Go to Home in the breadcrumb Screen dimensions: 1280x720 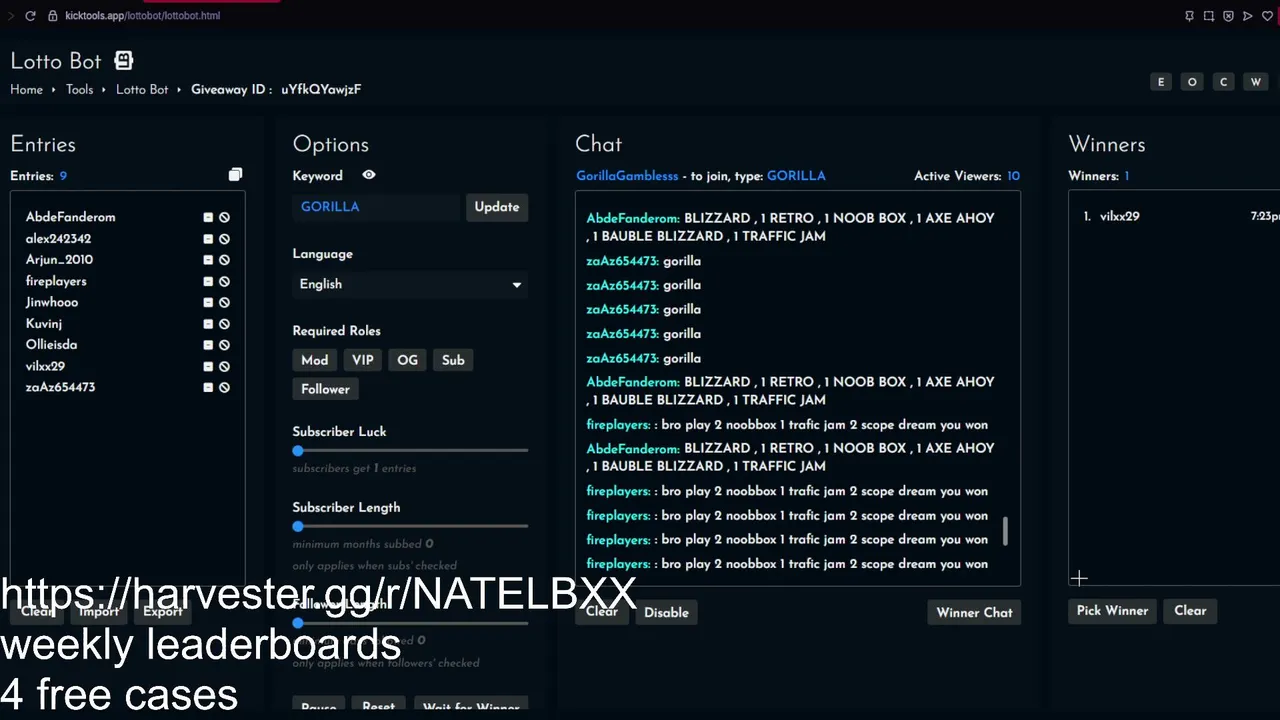[x=27, y=89]
